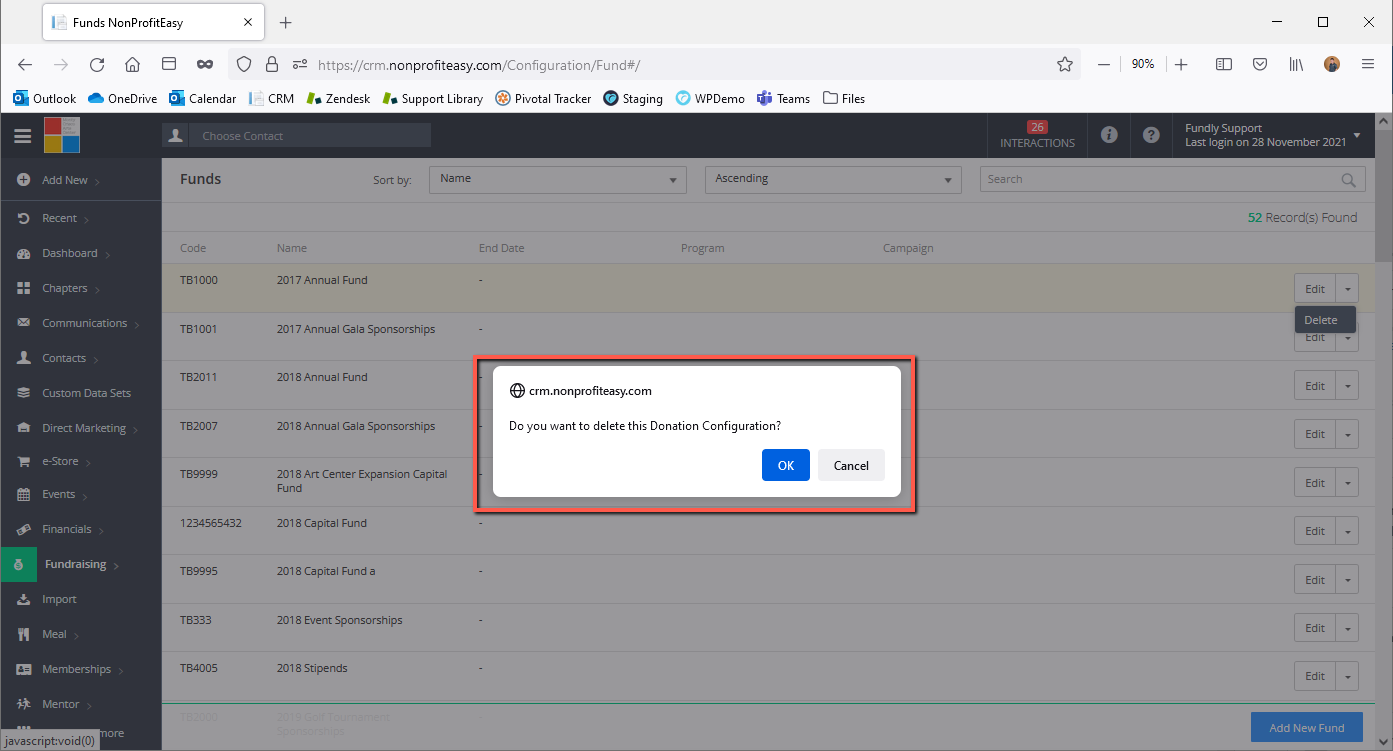
Task: Click the browser zoom in plus icon
Action: tap(1181, 64)
